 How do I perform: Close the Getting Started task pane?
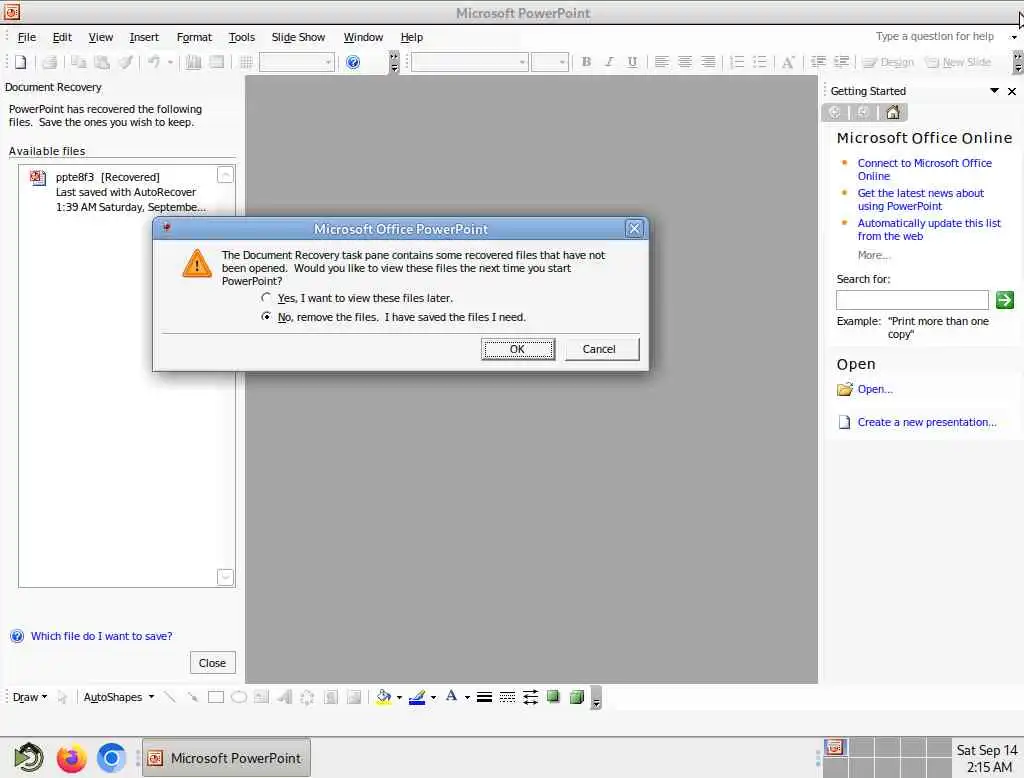click(1012, 91)
